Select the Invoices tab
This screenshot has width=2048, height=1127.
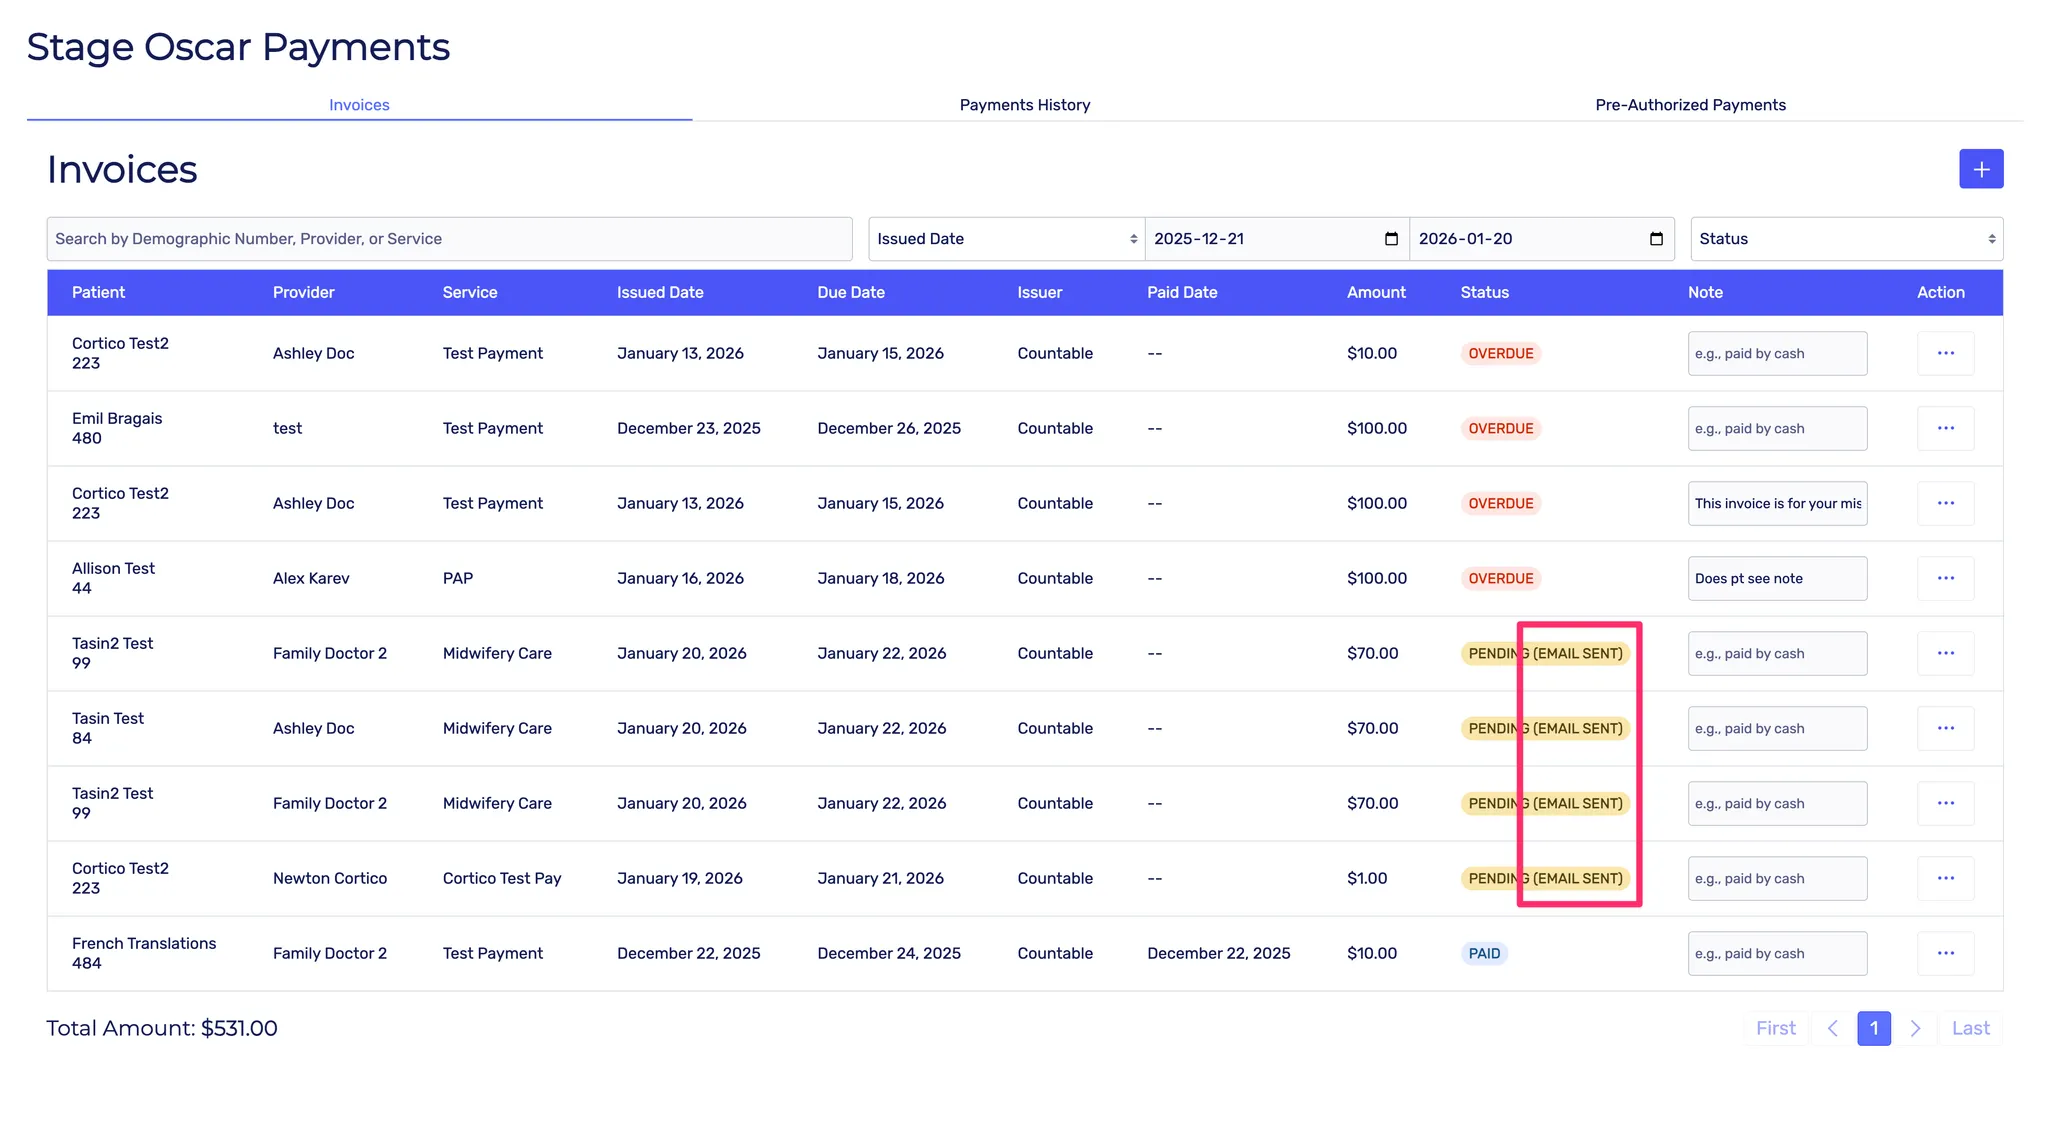click(359, 105)
